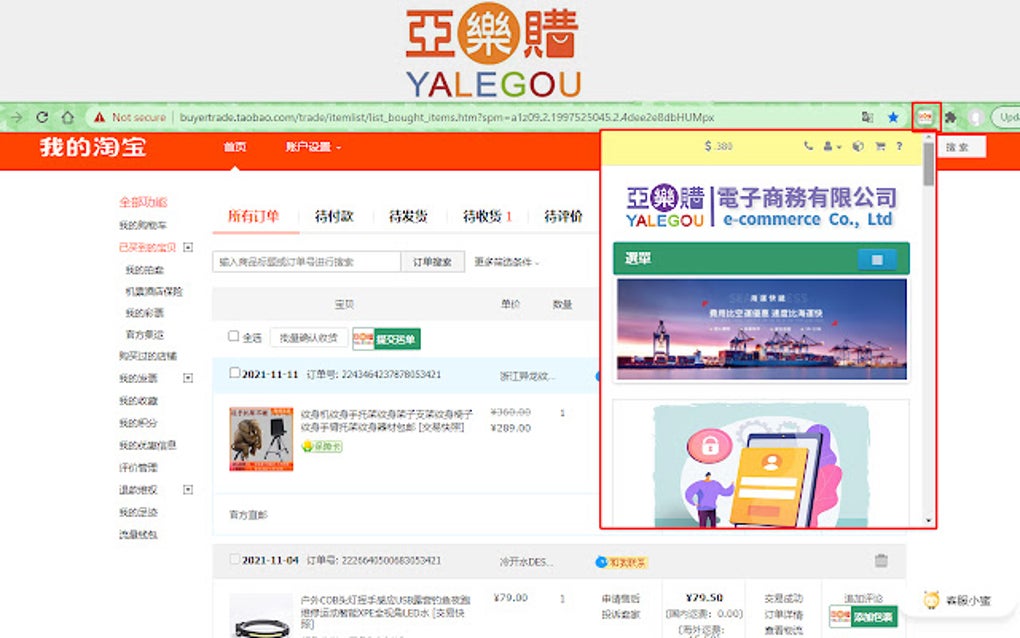Open the 首页 menu item

pos(235,147)
